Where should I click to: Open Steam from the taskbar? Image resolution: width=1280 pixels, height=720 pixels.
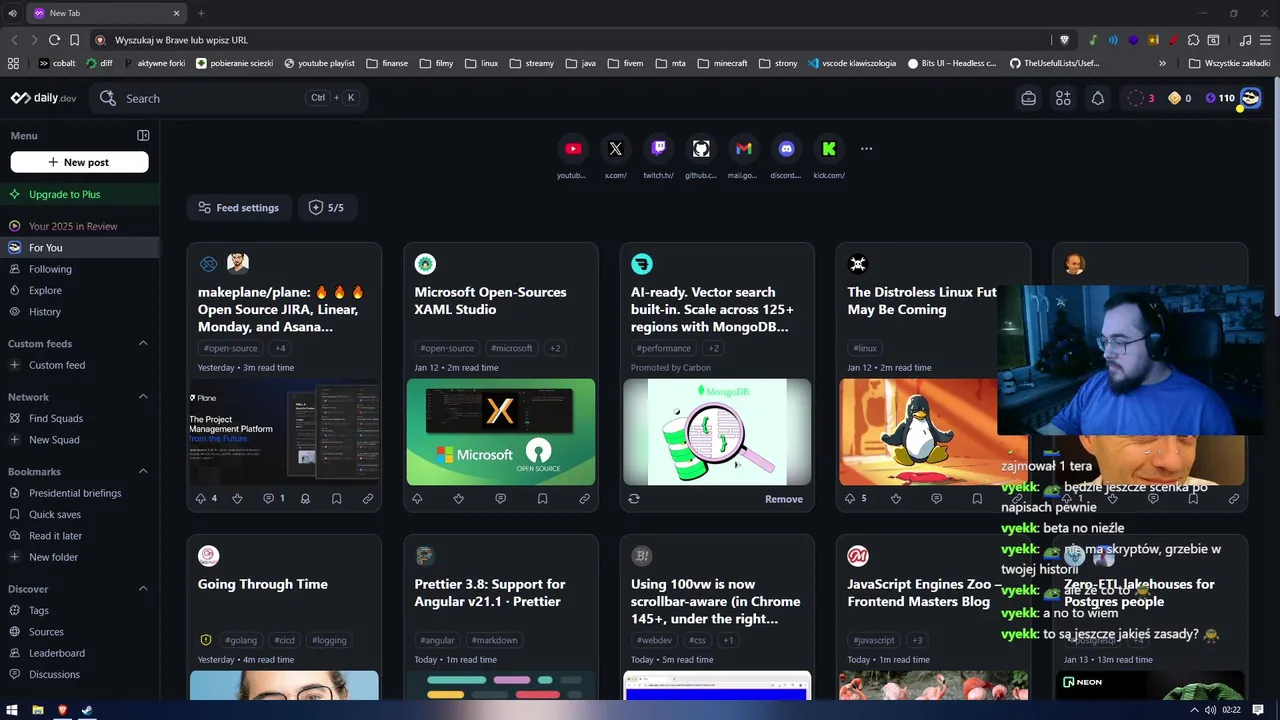(x=87, y=710)
